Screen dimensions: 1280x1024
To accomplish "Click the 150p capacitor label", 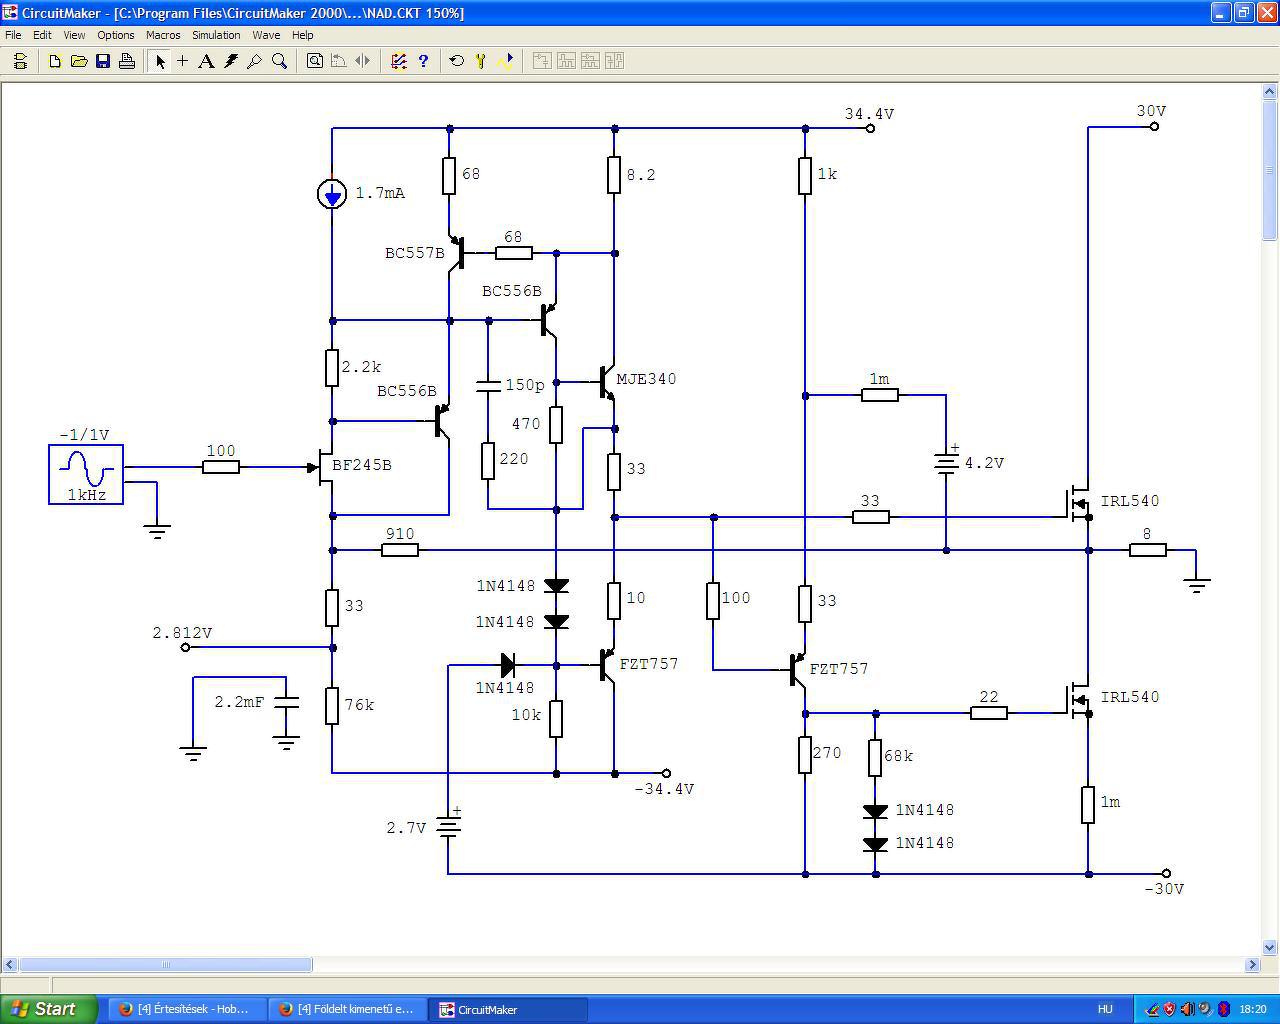I will tap(525, 385).
